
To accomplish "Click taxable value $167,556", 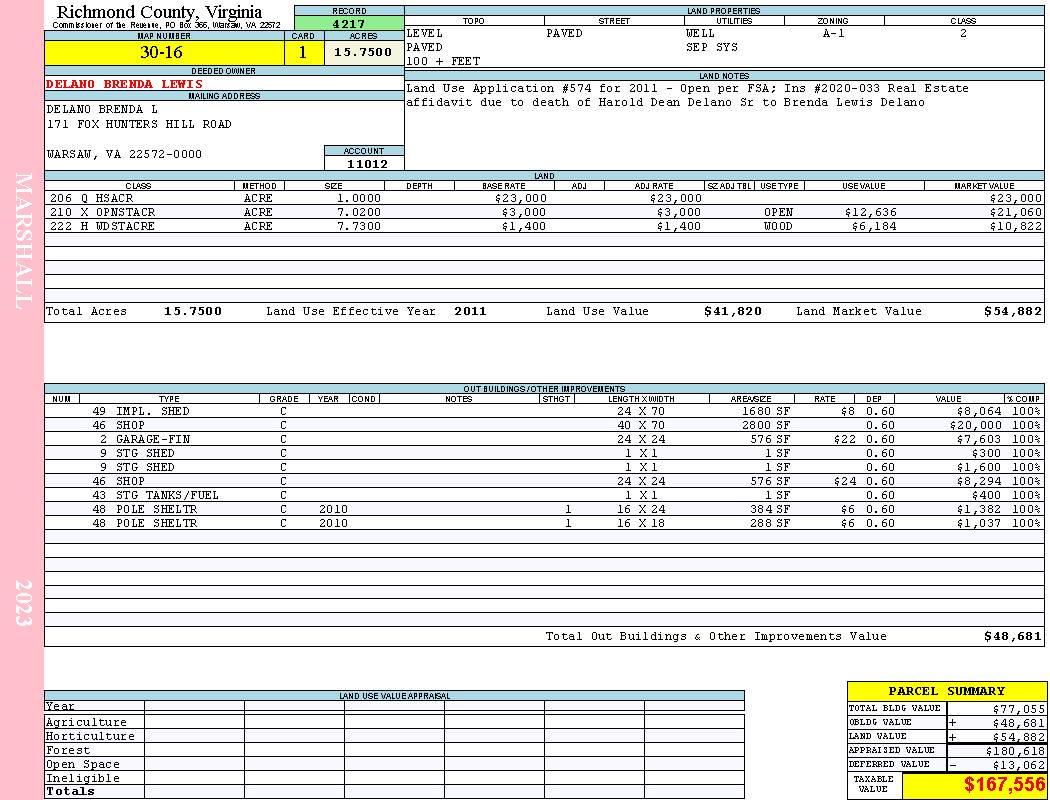I will click(1004, 784).
